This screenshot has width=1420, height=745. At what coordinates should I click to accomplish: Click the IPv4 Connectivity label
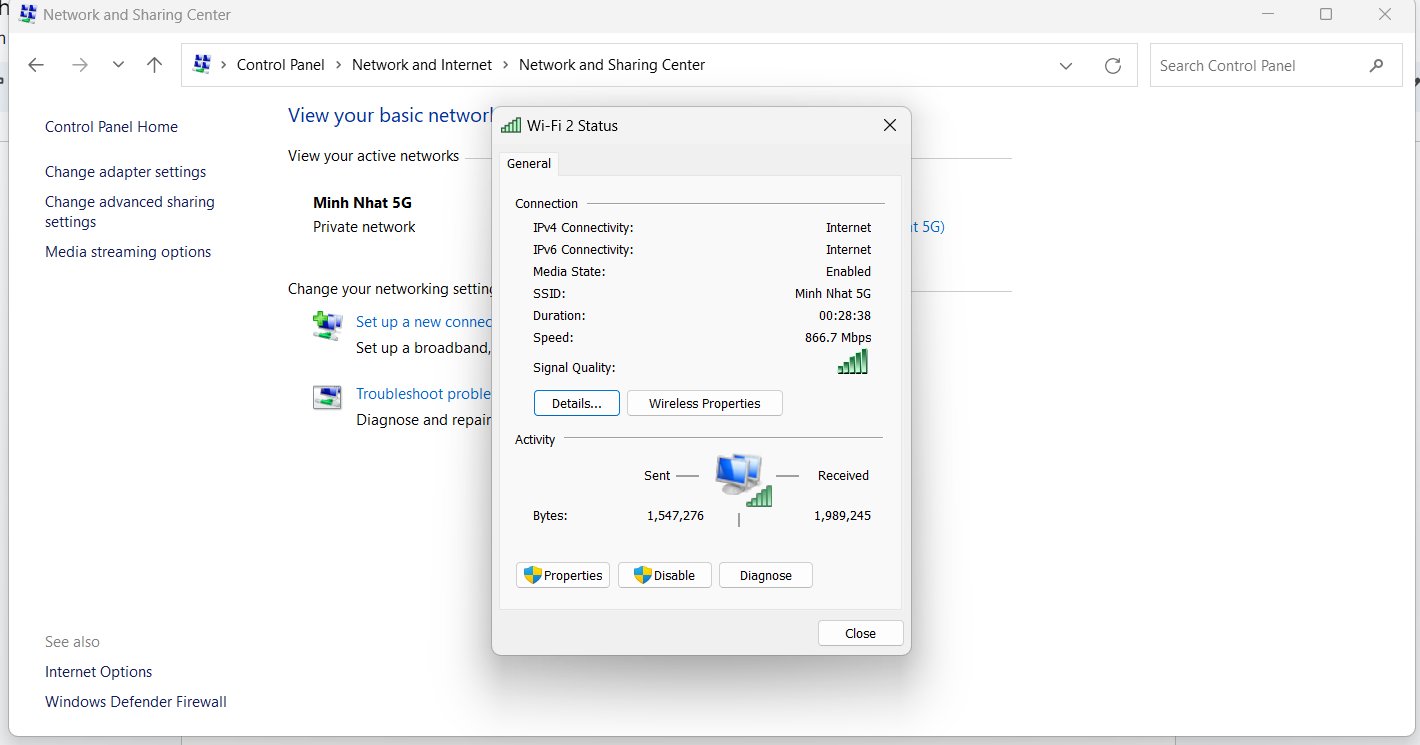[x=583, y=228]
